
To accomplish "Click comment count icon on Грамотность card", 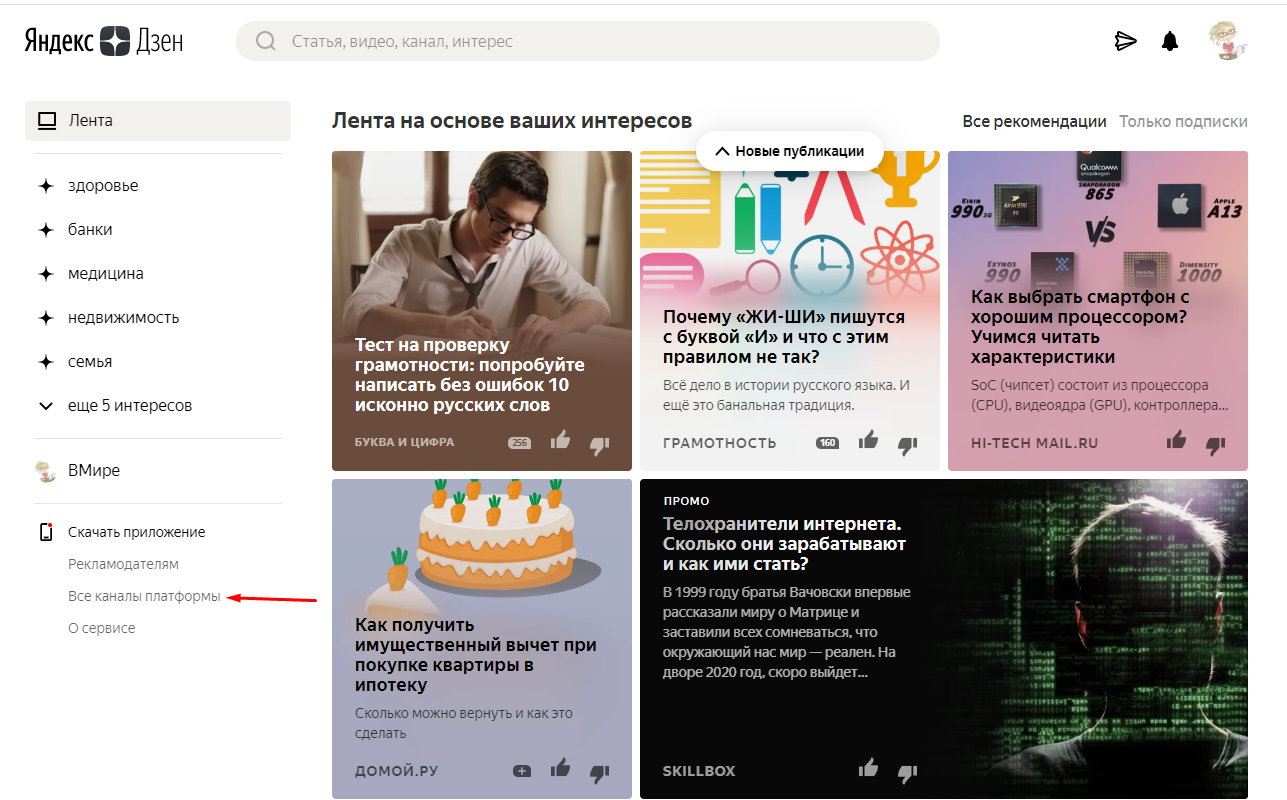I will click(x=827, y=443).
